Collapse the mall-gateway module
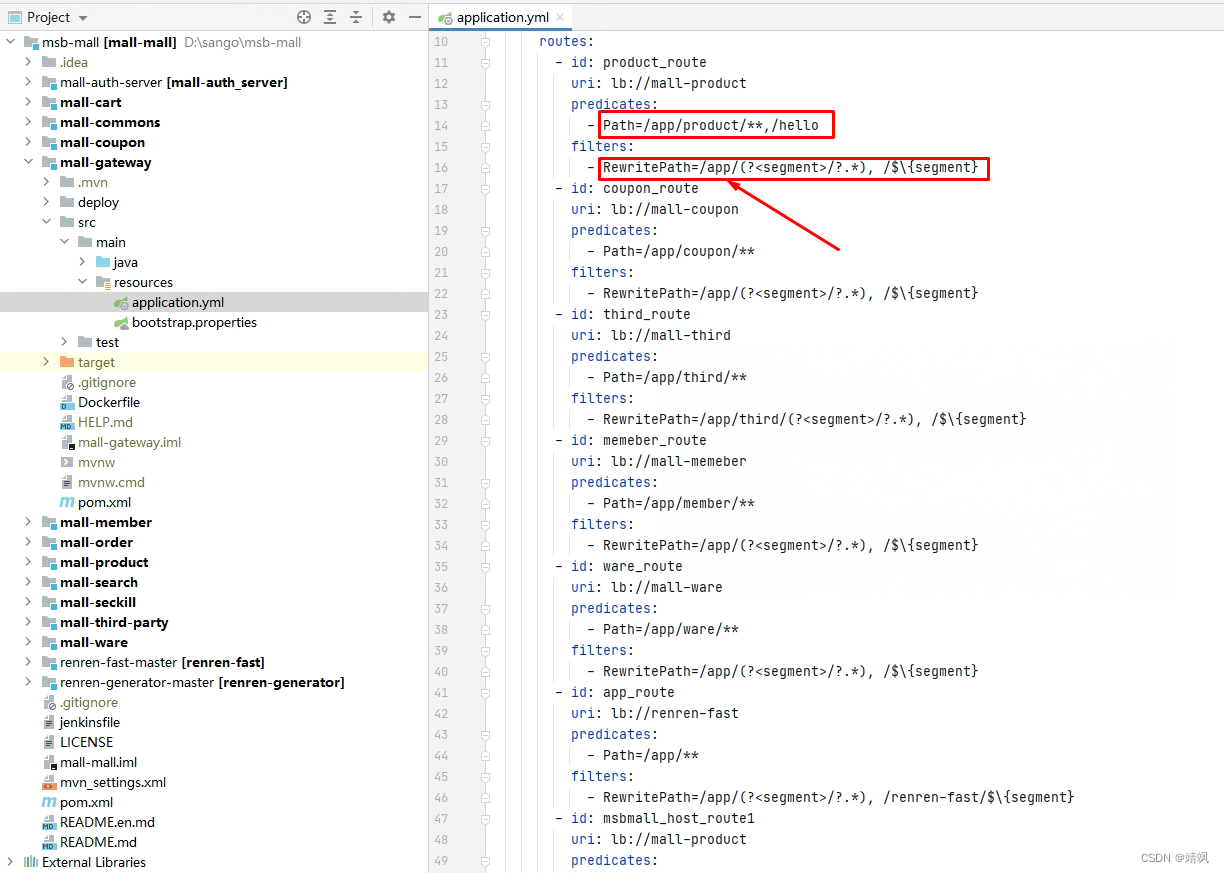This screenshot has height=873, width=1224. (x=29, y=162)
